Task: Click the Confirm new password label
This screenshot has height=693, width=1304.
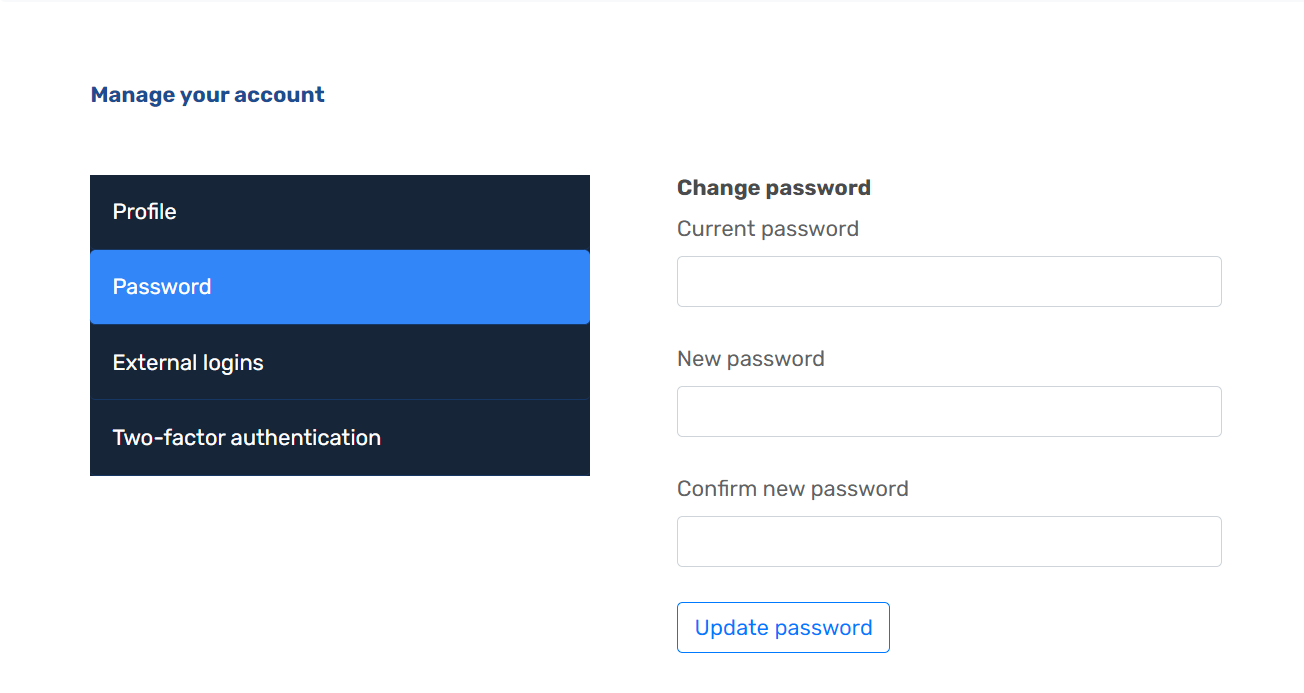Action: click(792, 488)
